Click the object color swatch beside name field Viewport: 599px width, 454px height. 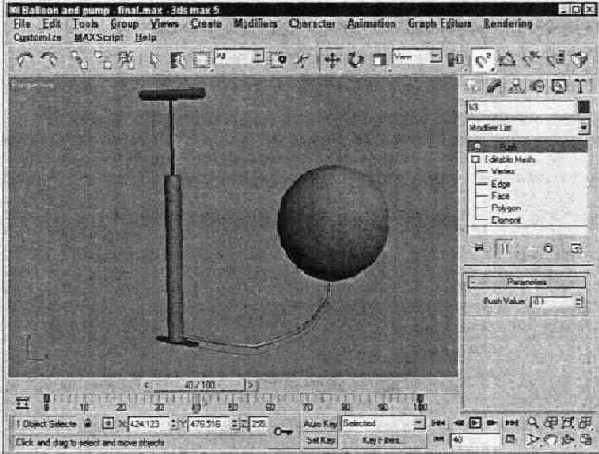tap(583, 107)
